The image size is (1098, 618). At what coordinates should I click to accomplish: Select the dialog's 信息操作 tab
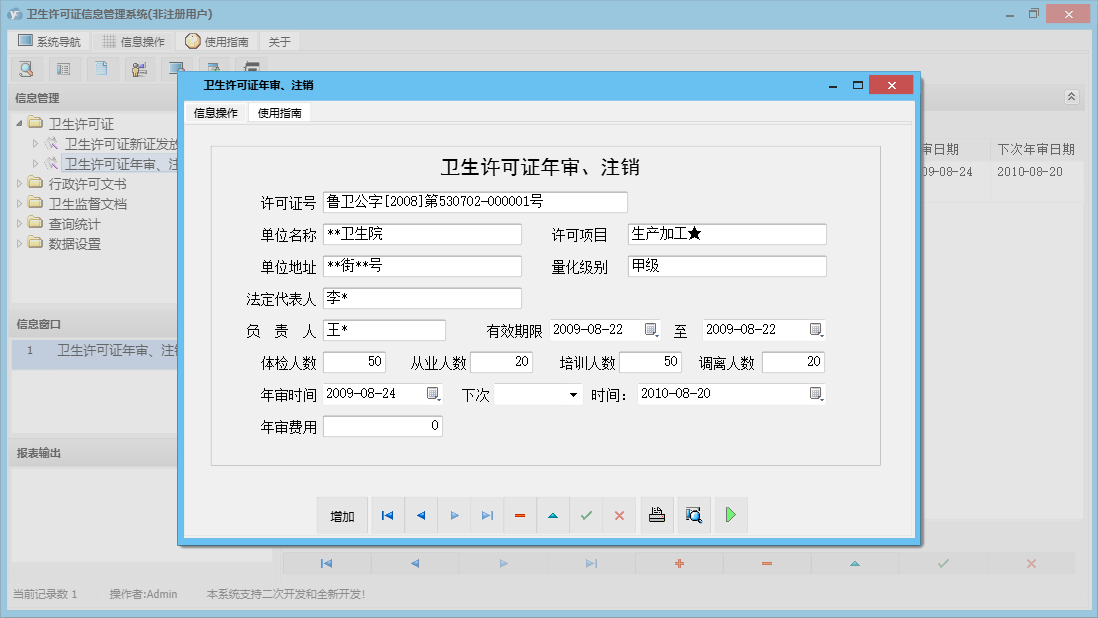215,113
